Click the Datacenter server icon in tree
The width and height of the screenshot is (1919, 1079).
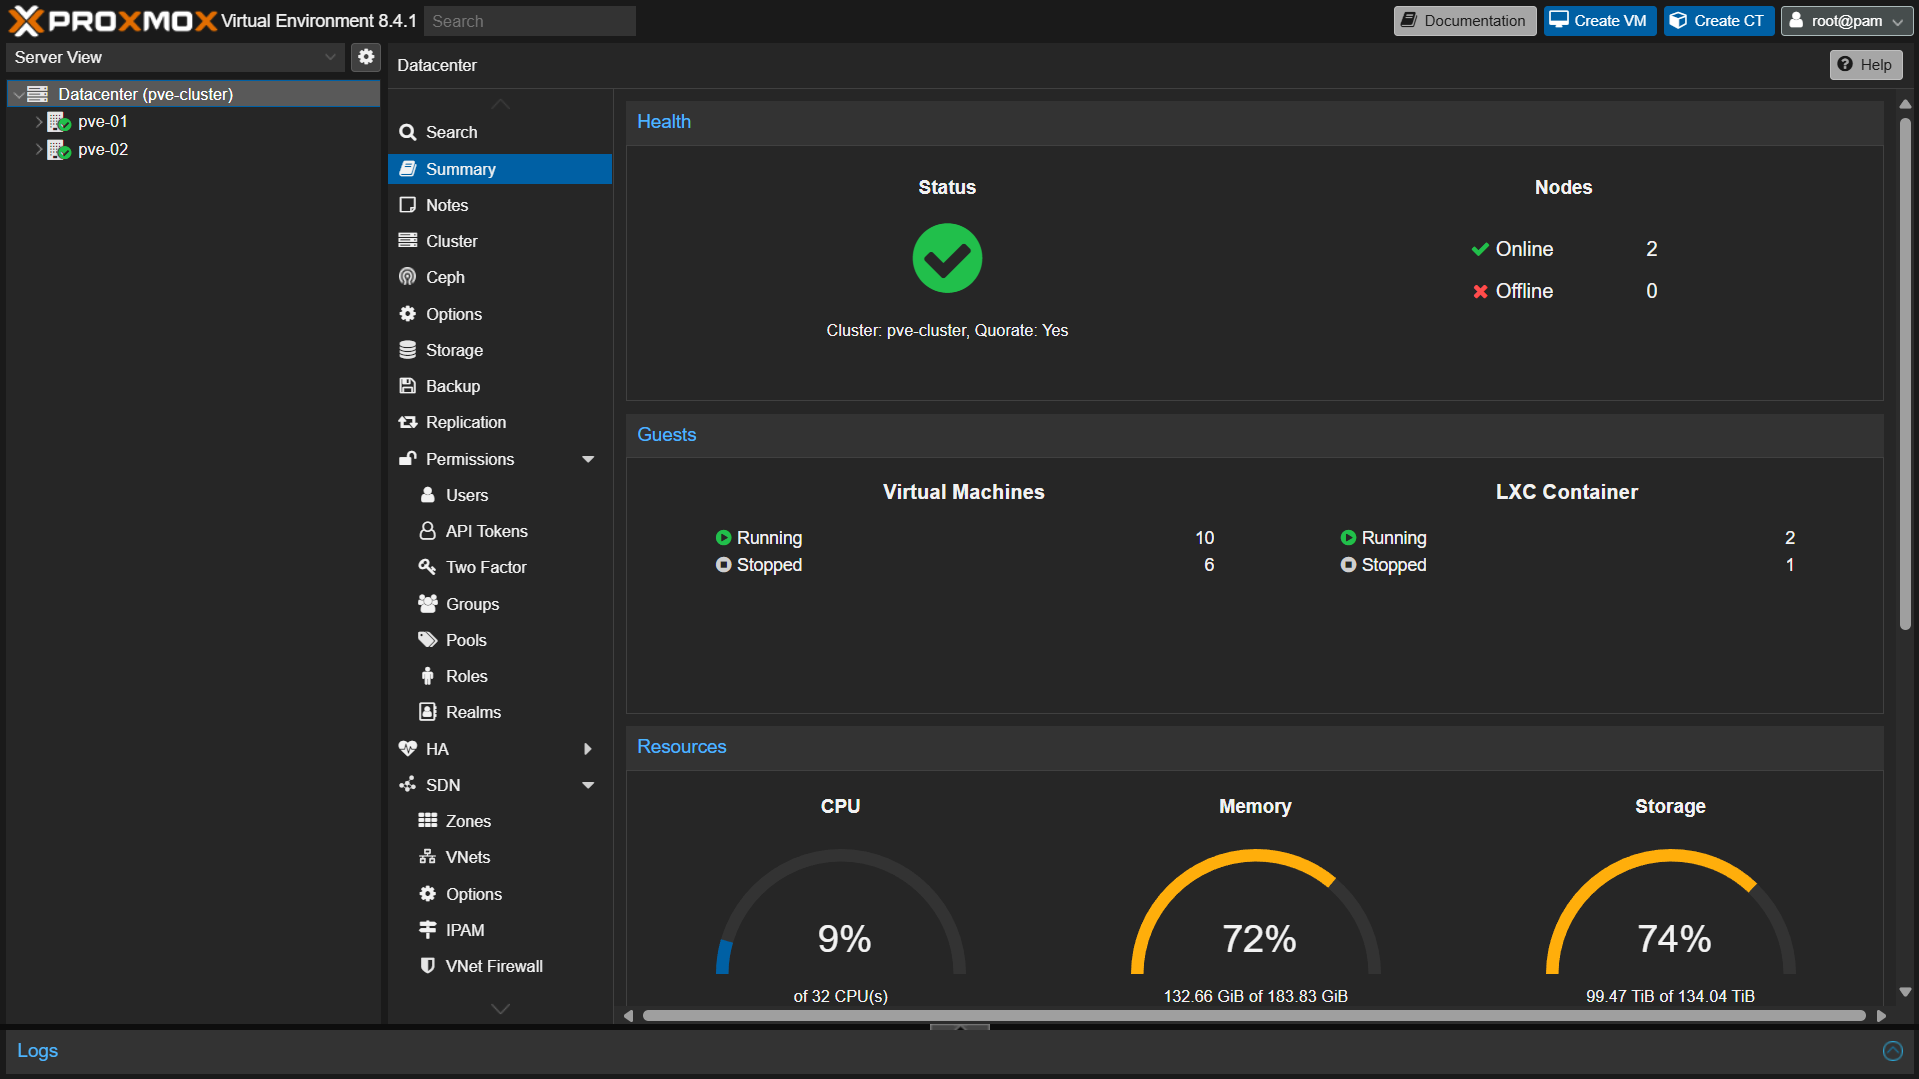click(38, 94)
